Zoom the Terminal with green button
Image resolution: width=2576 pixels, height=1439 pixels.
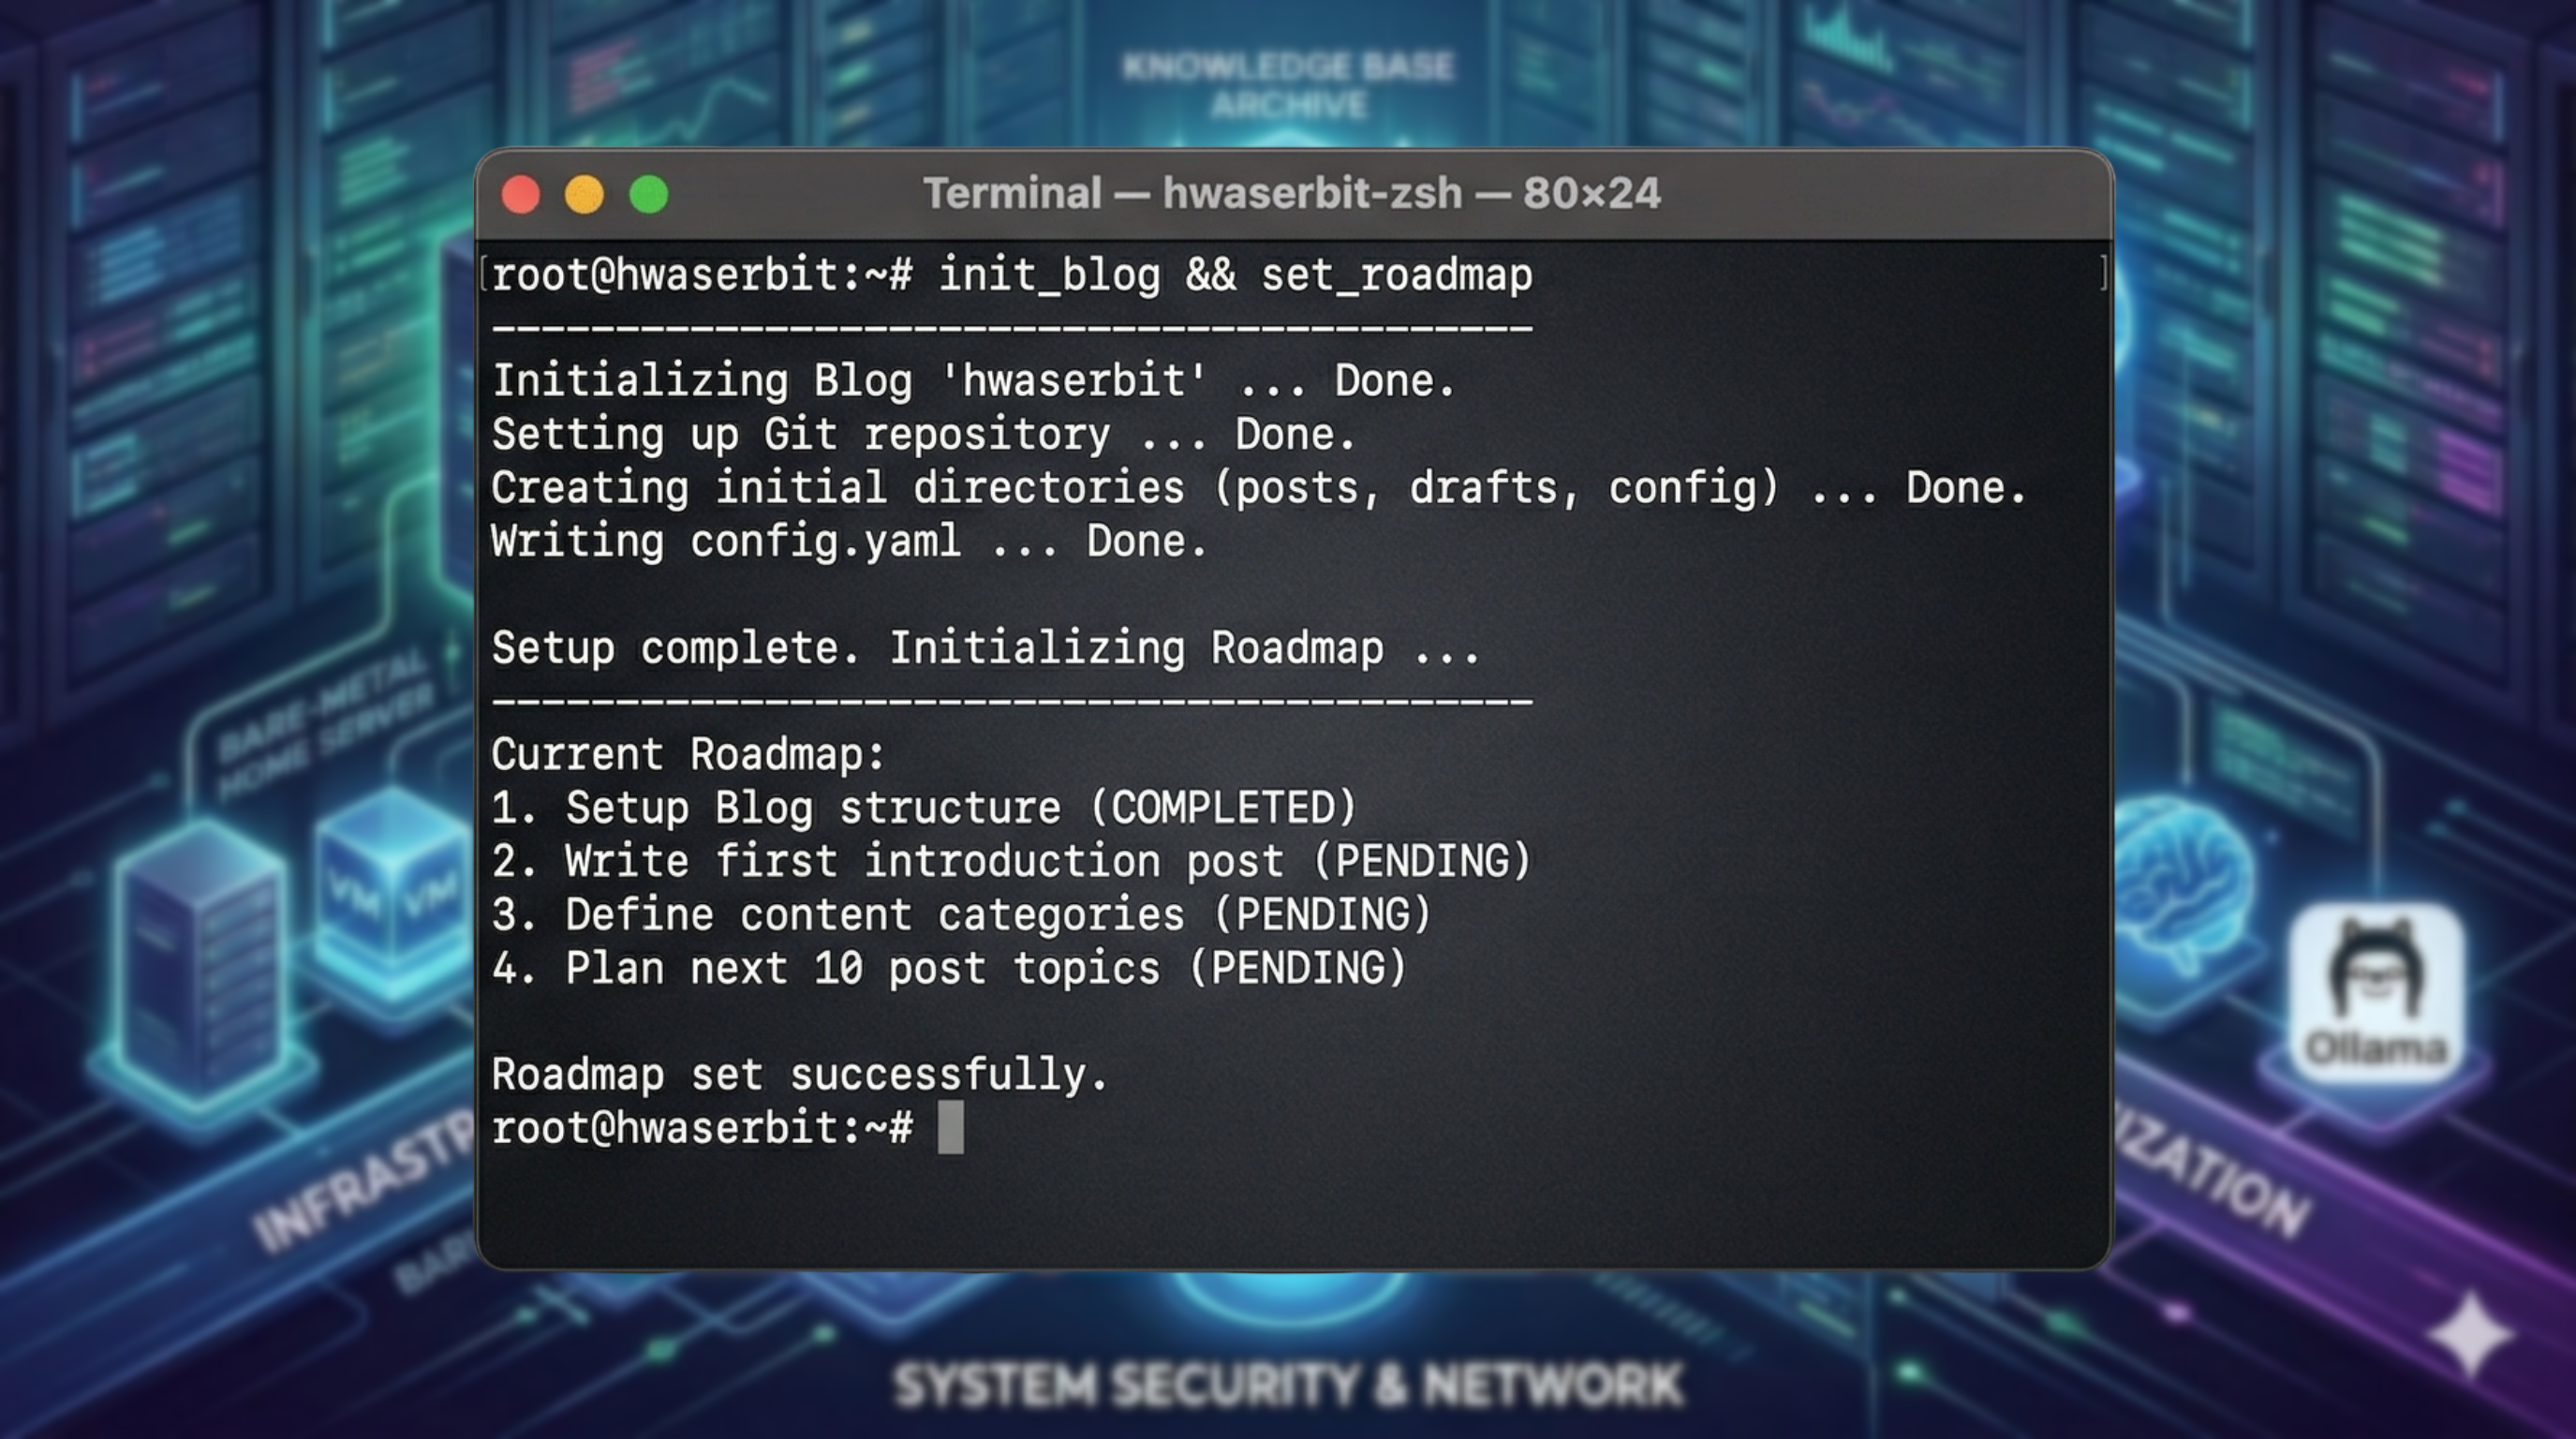click(x=649, y=194)
